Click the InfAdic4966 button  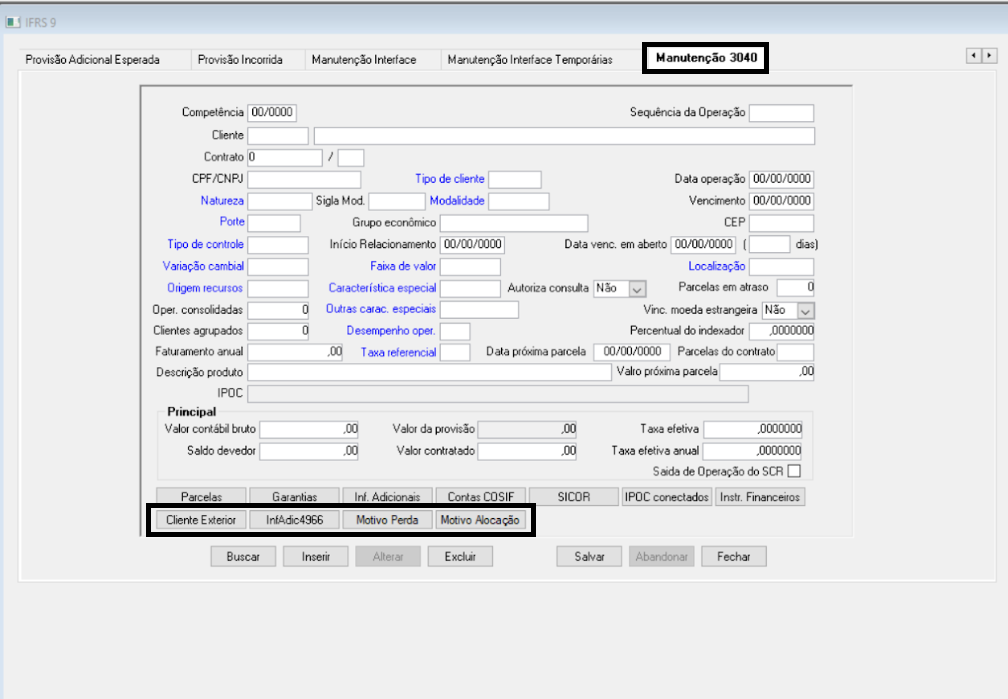click(294, 520)
